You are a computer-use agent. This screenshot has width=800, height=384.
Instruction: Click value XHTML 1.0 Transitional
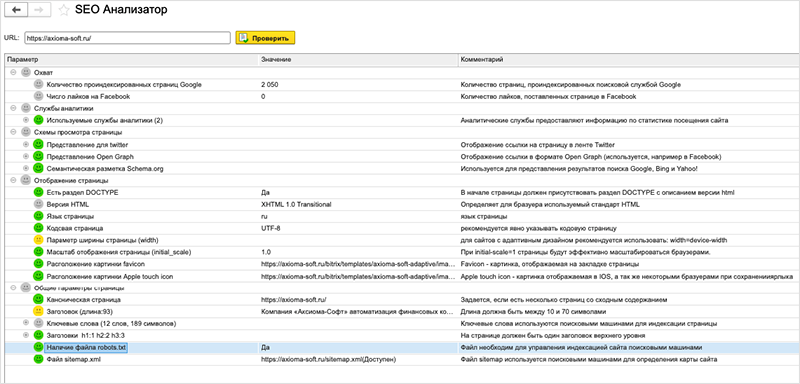coord(296,204)
